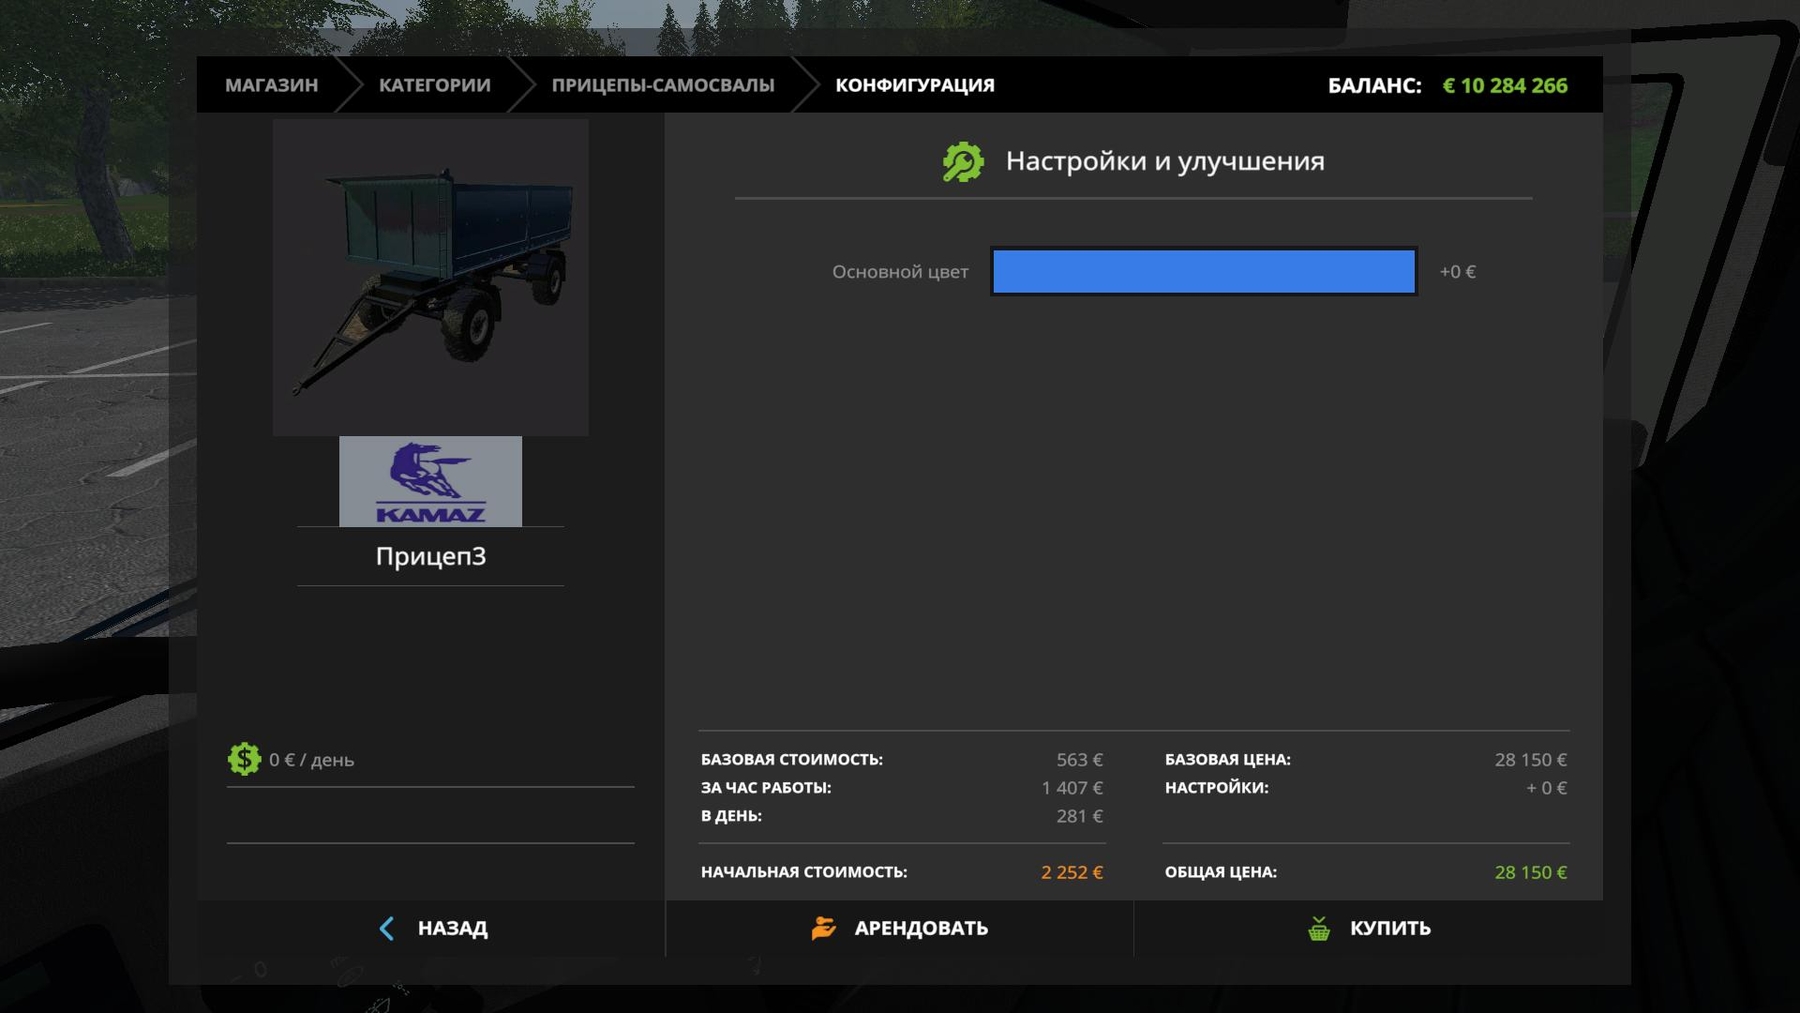The height and width of the screenshot is (1013, 1800).
Task: Click the orange rent hand icon
Action: (x=823, y=928)
